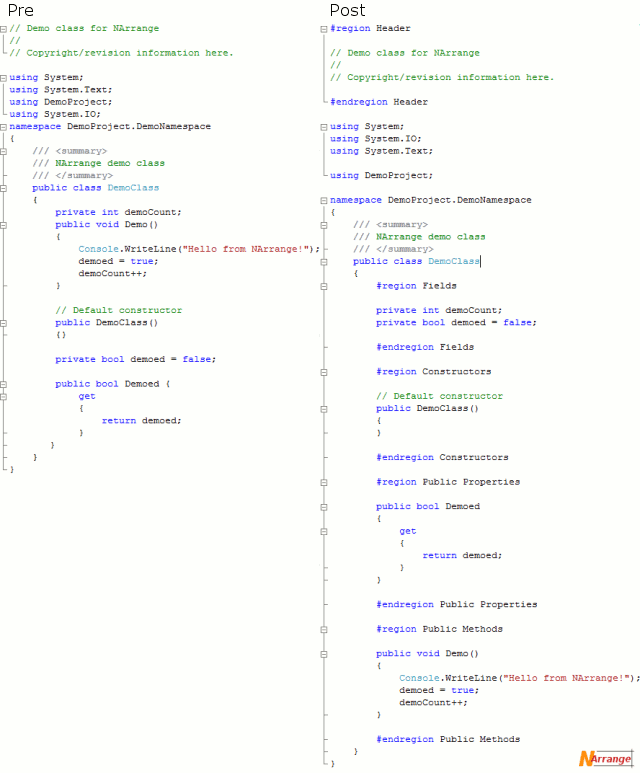
Task: Collapse the #region Header fold marker
Action: (x=325, y=29)
